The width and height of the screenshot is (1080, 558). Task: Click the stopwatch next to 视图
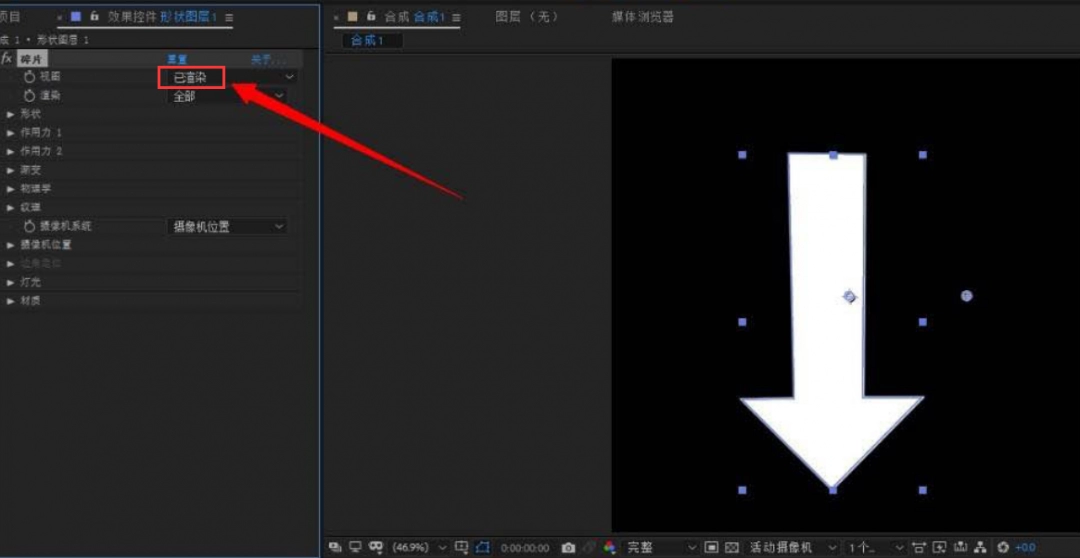click(x=29, y=77)
